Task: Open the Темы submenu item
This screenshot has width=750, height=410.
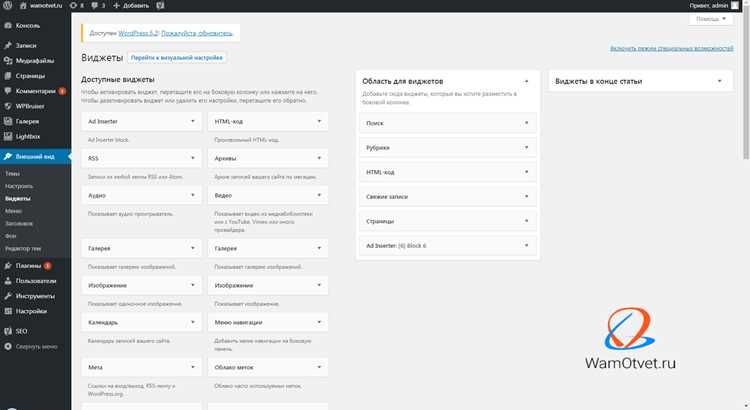Action: 12,174
